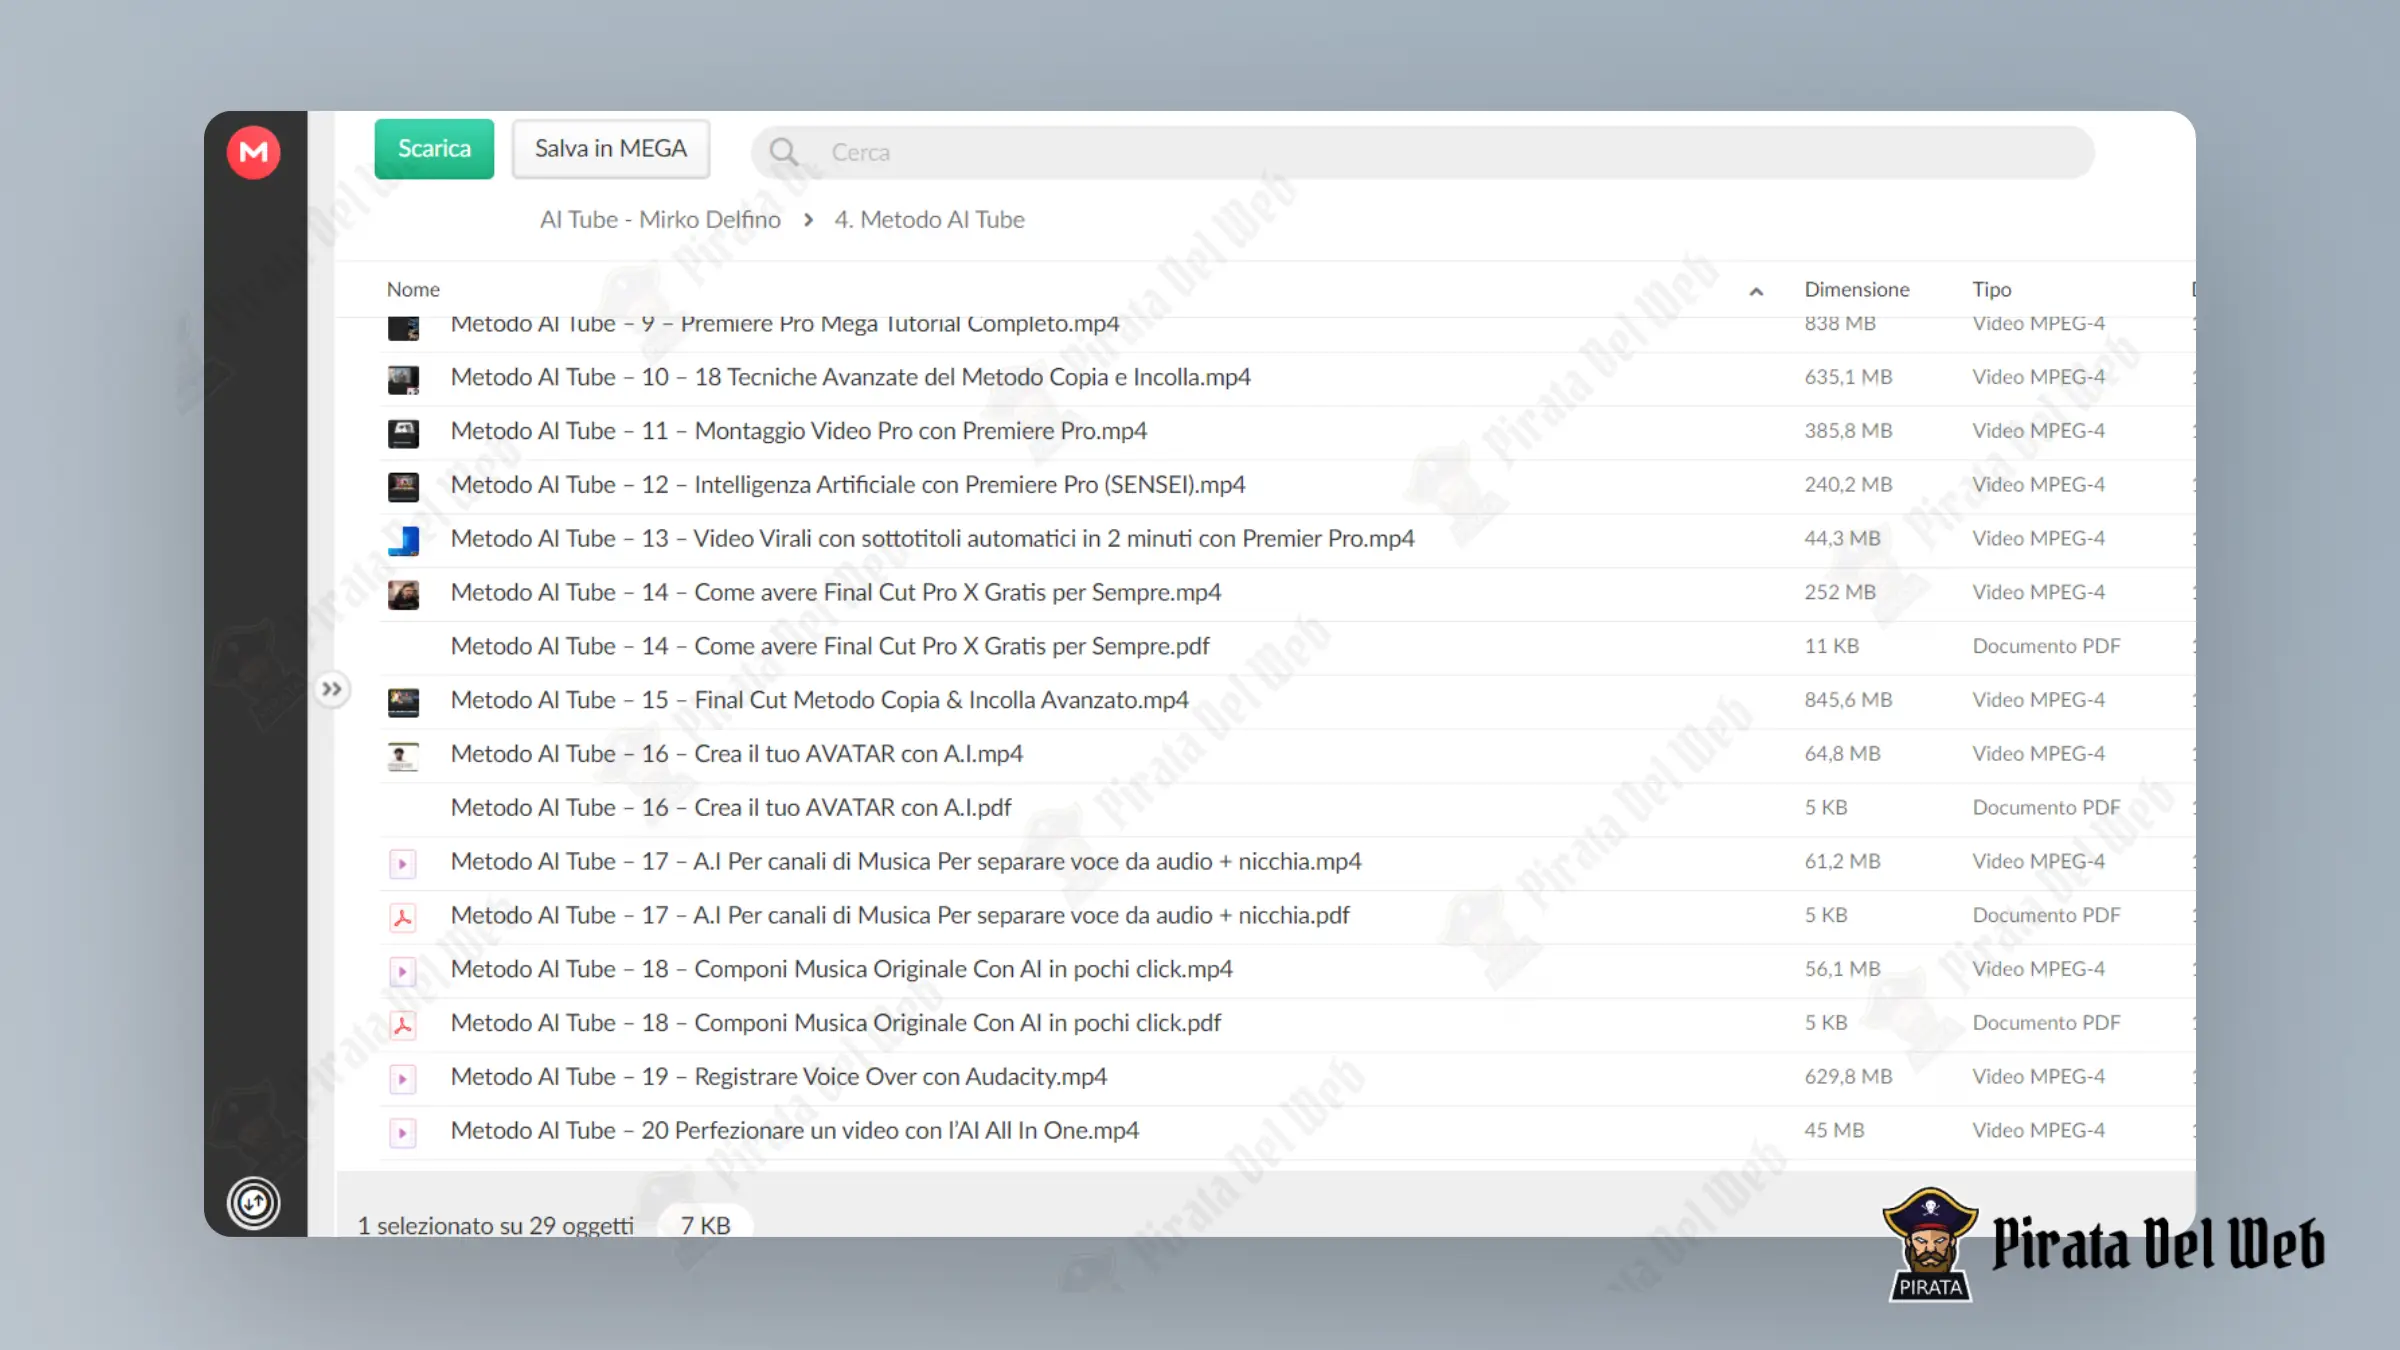Sort files by the Nome column
The width and height of the screenshot is (2400, 1350).
(x=413, y=289)
